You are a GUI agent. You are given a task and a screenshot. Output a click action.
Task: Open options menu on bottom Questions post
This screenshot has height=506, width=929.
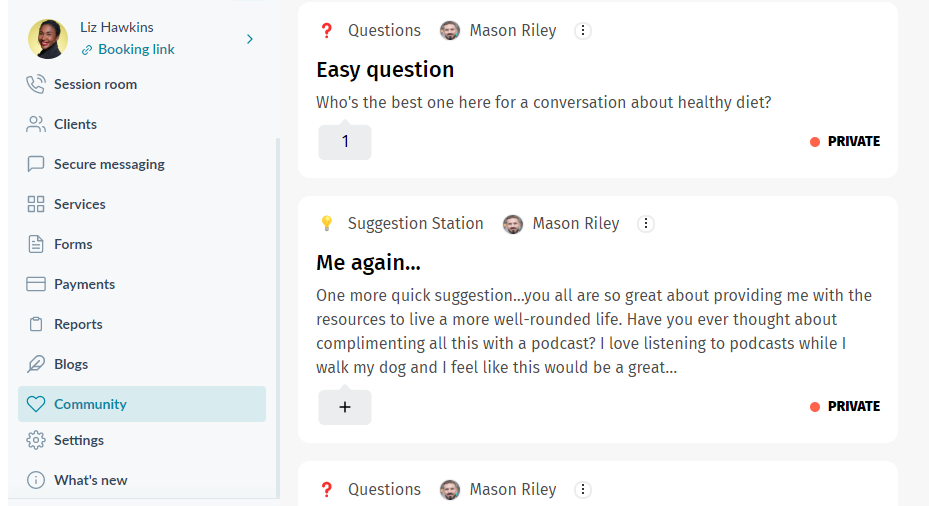[x=583, y=489]
